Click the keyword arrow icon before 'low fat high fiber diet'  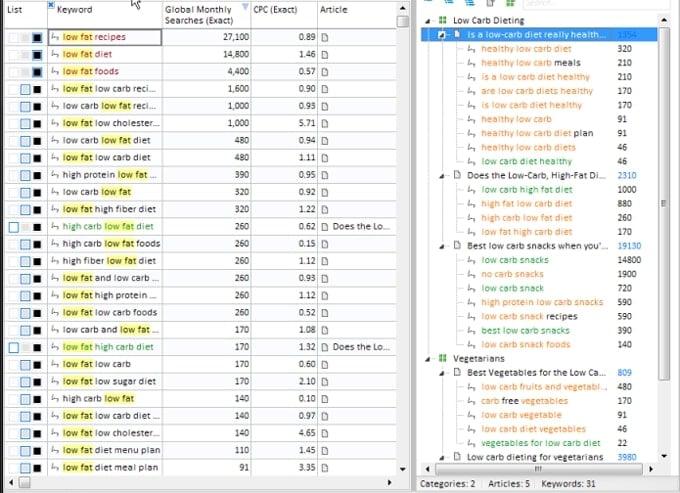coord(55,209)
